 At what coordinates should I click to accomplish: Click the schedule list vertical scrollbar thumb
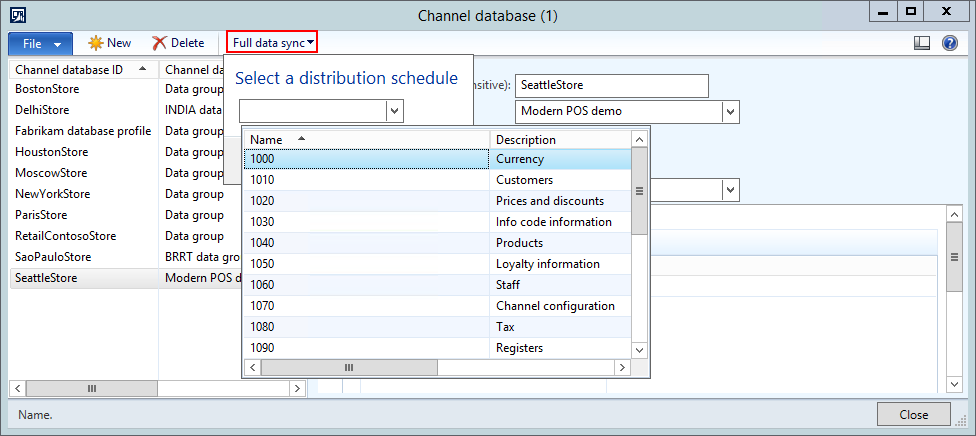tap(639, 192)
